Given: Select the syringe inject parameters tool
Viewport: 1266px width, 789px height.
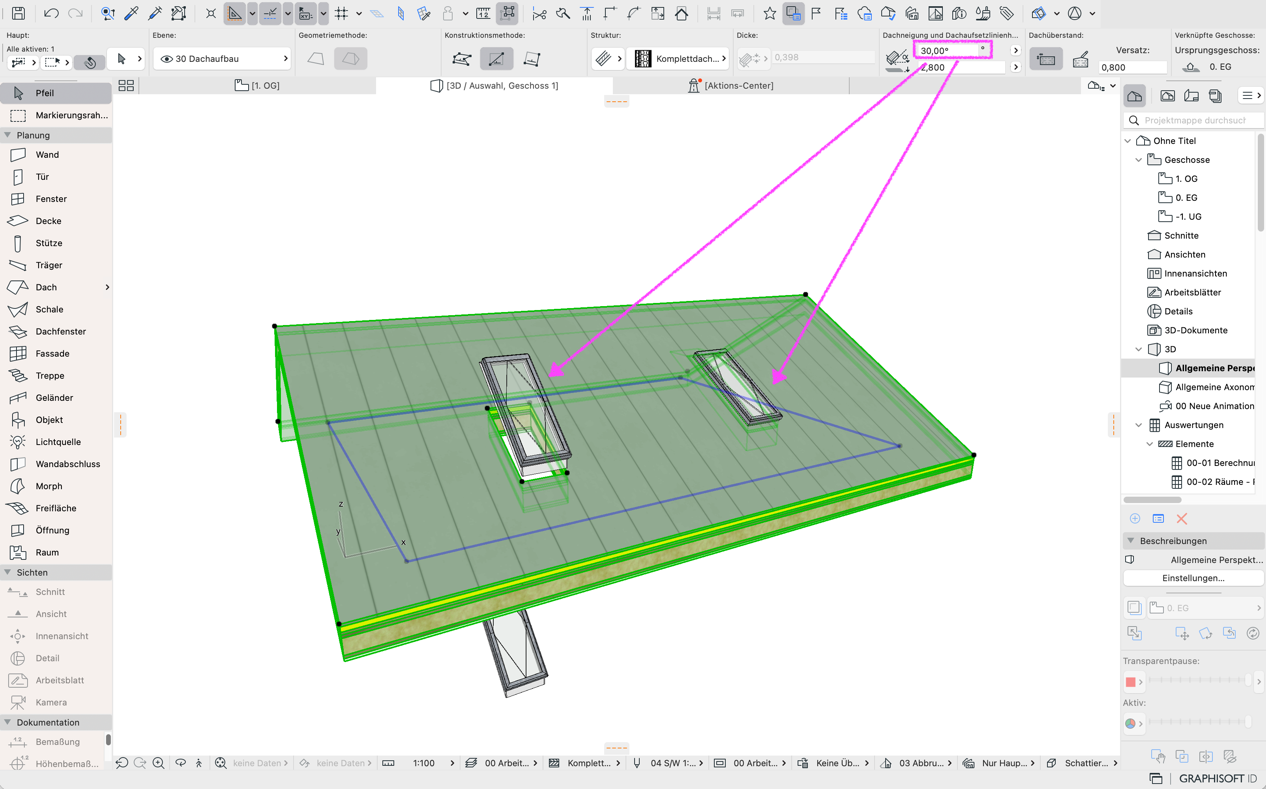Looking at the screenshot, I should click(x=155, y=14).
